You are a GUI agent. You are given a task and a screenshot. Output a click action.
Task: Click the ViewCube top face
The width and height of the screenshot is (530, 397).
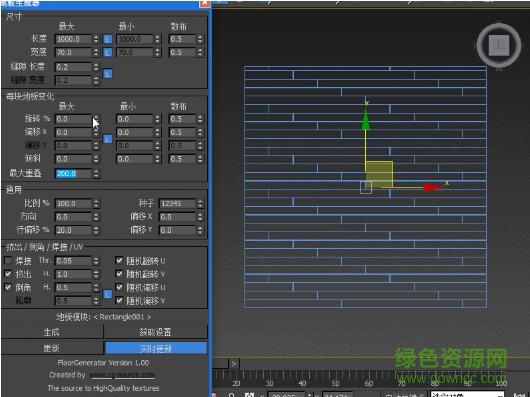tap(499, 45)
